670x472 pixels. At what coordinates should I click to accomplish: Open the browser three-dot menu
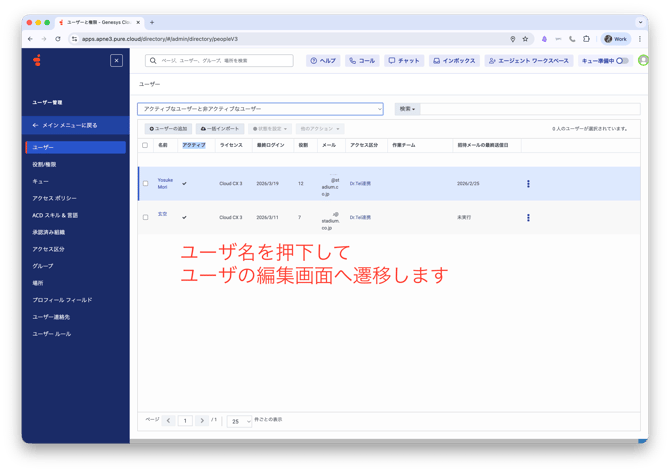coord(640,39)
